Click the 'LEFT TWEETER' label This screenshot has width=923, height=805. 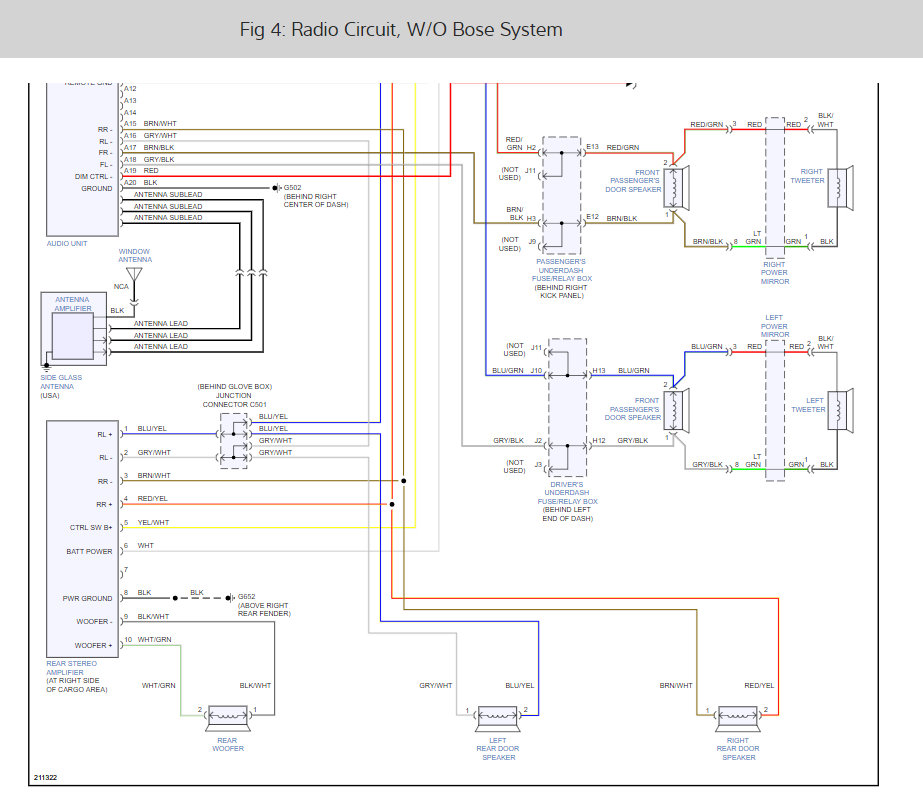[x=808, y=405]
